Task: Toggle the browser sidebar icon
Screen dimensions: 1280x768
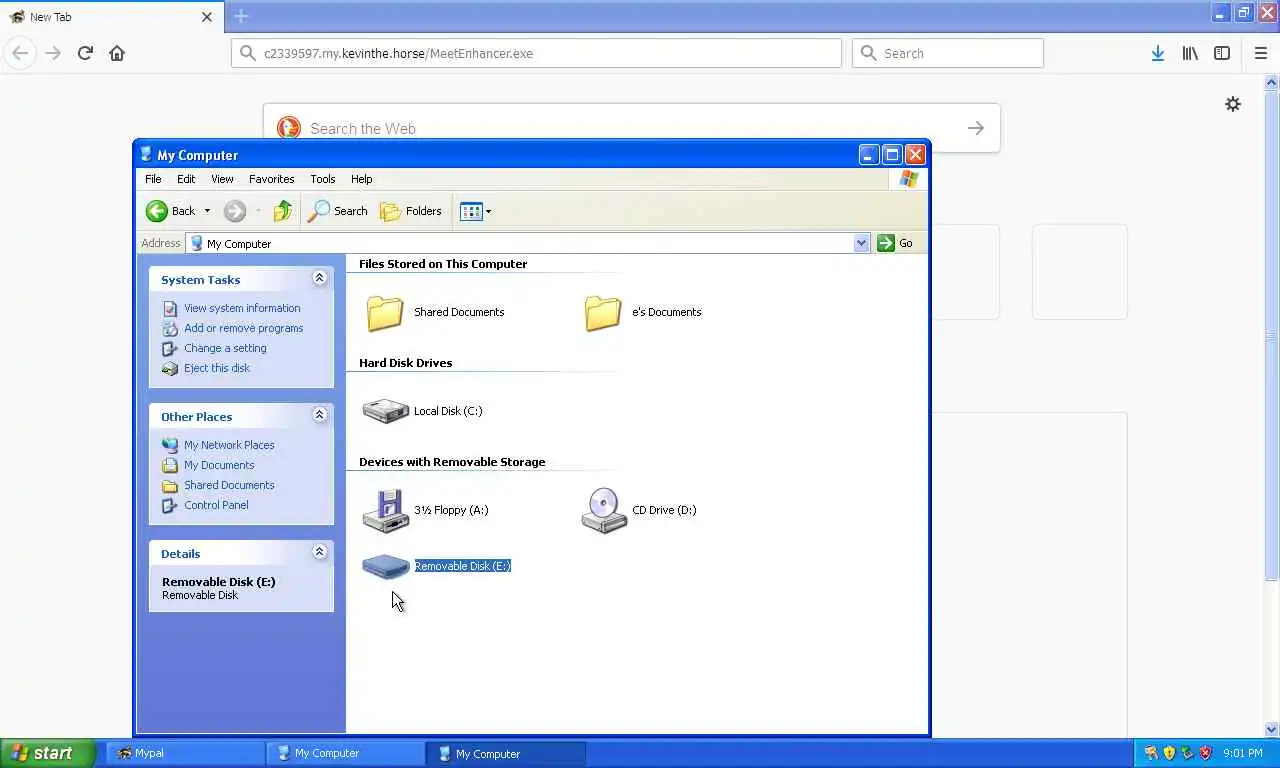Action: tap(1222, 53)
